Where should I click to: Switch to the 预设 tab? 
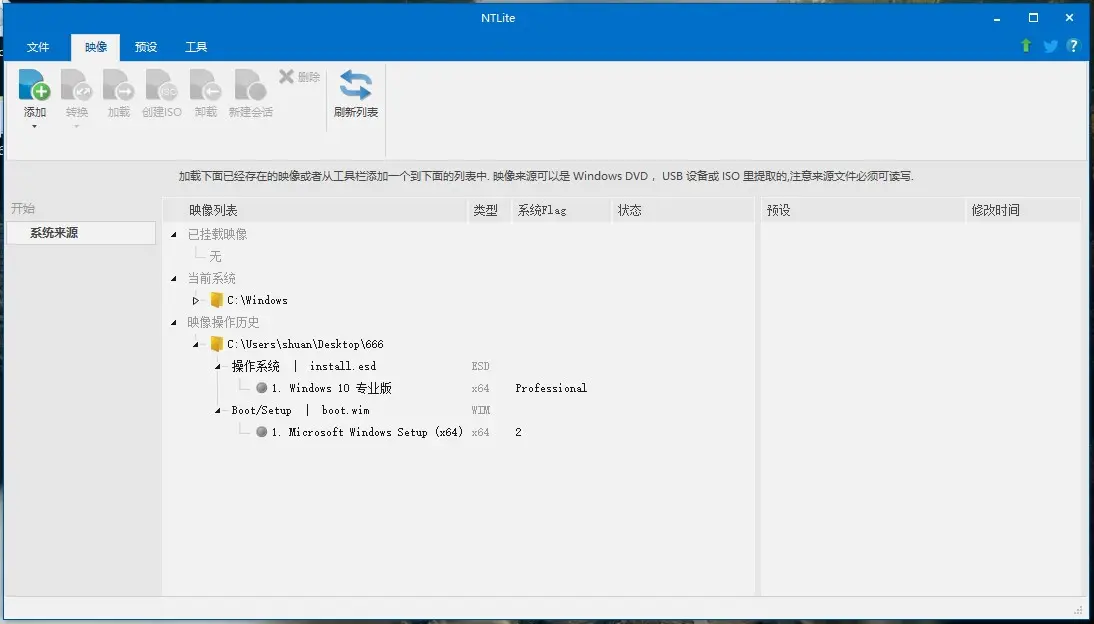pyautogui.click(x=146, y=47)
